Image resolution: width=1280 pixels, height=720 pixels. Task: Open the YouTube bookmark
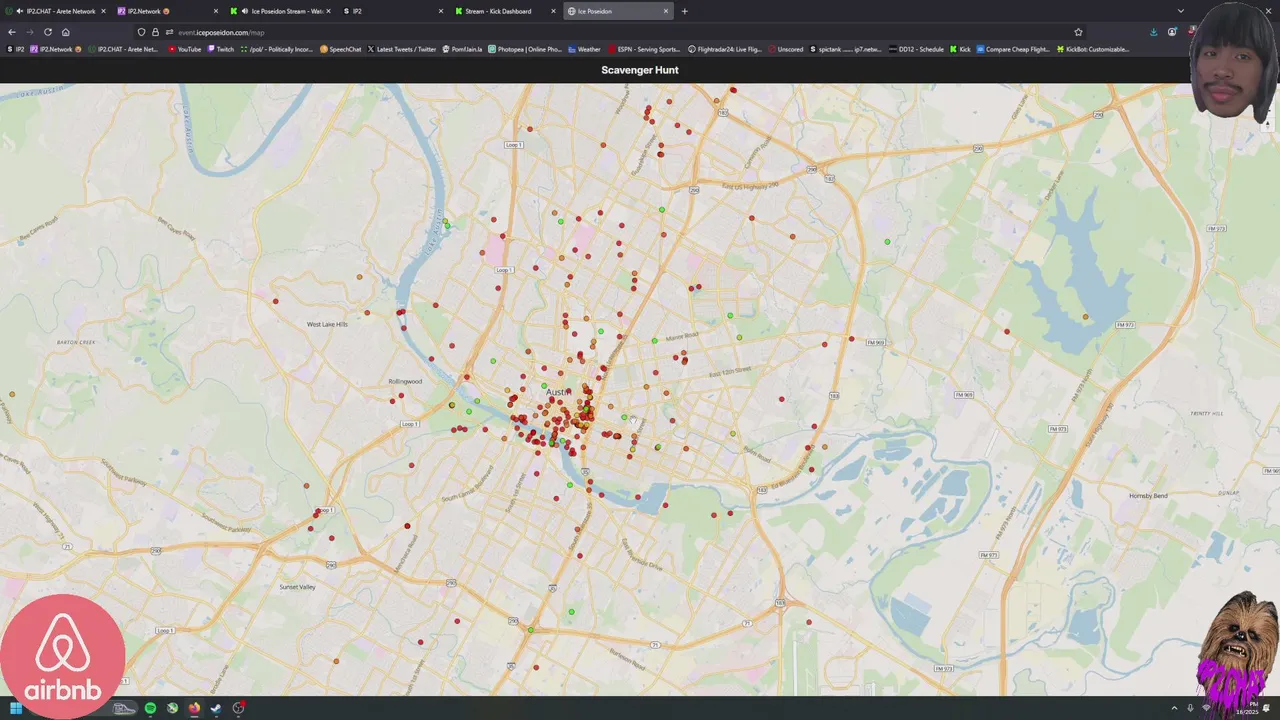point(185,49)
